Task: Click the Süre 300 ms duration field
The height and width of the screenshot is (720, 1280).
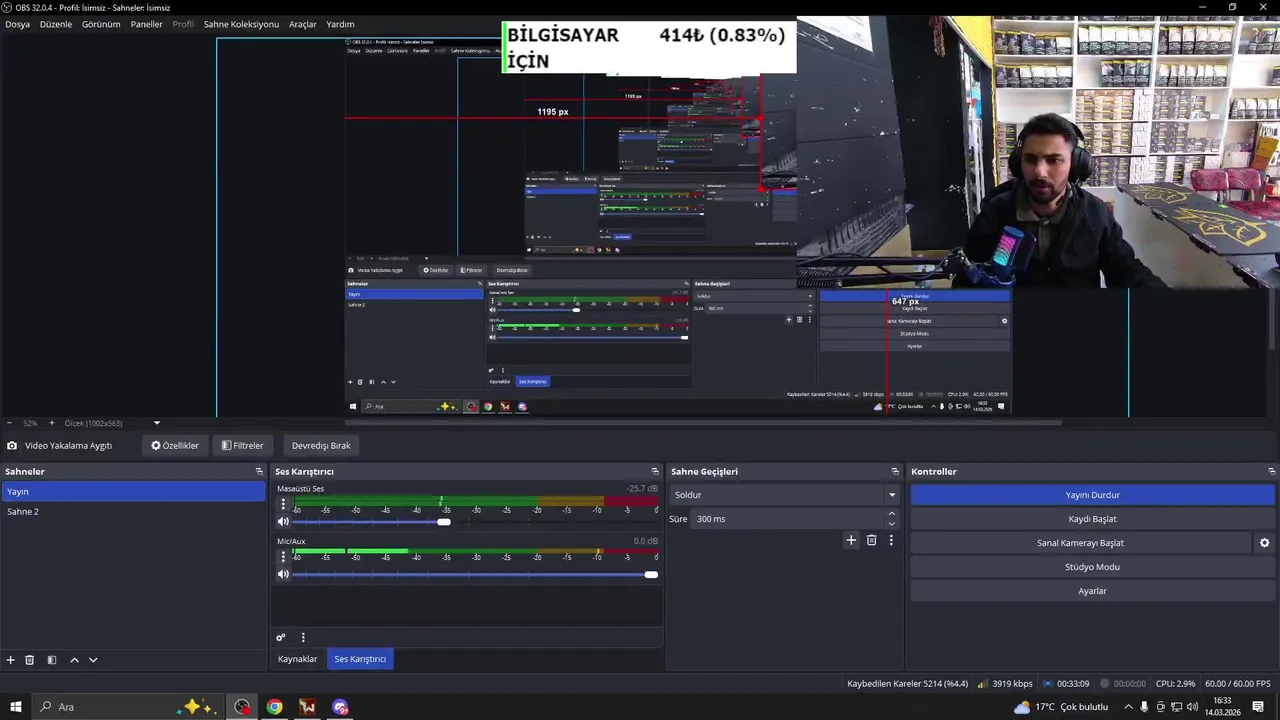Action: [x=789, y=519]
